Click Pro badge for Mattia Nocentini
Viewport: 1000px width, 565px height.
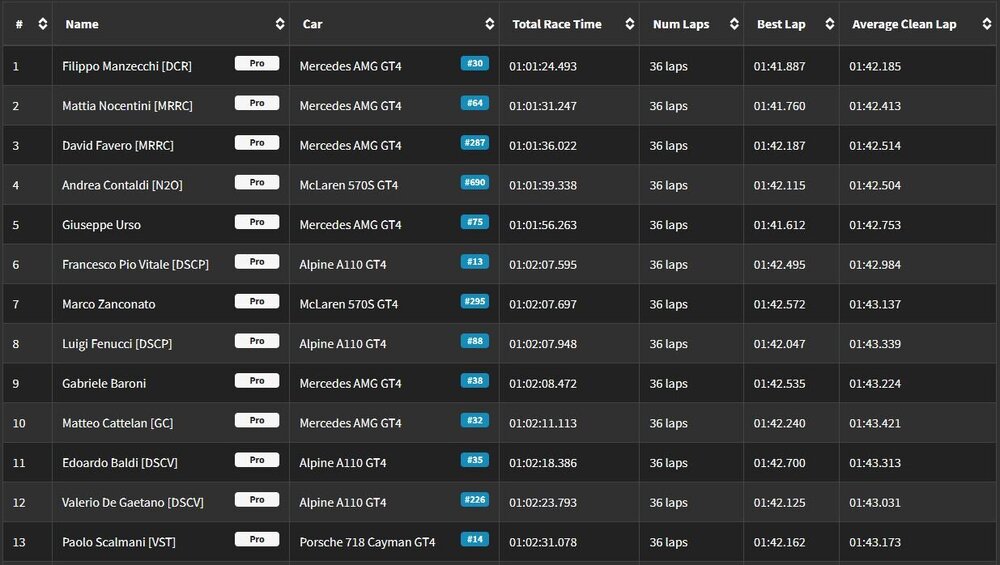(x=257, y=103)
